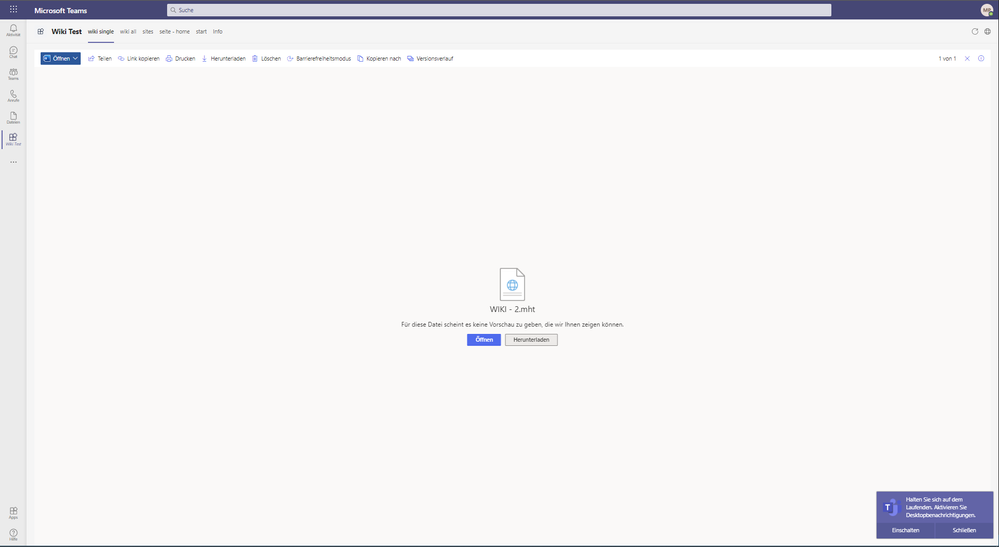Open the Teams section in sidebar

(13, 74)
